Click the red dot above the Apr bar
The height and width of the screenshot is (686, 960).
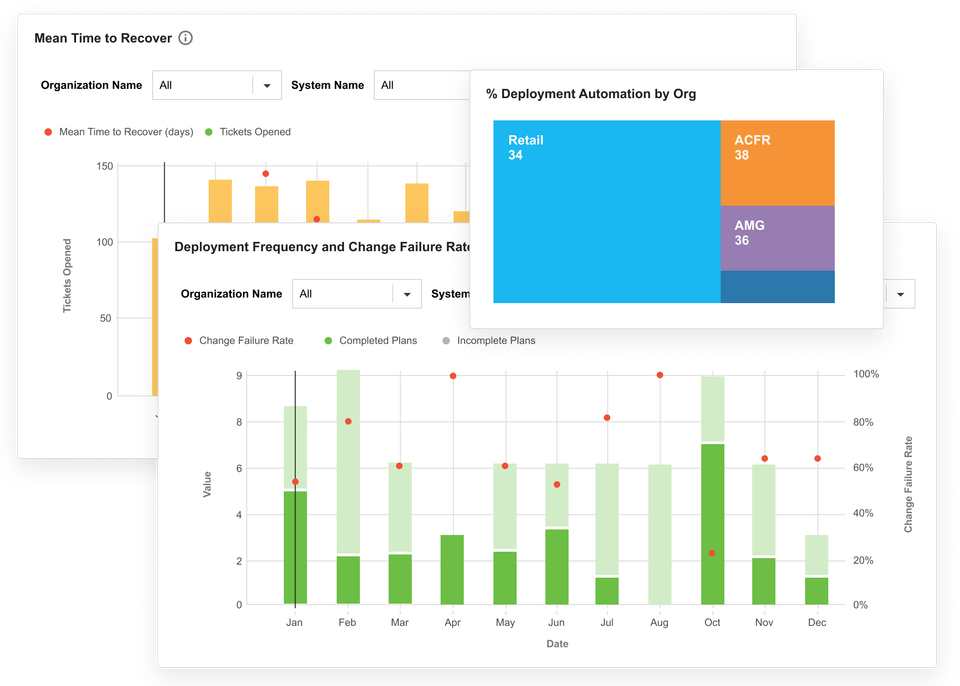coord(452,376)
